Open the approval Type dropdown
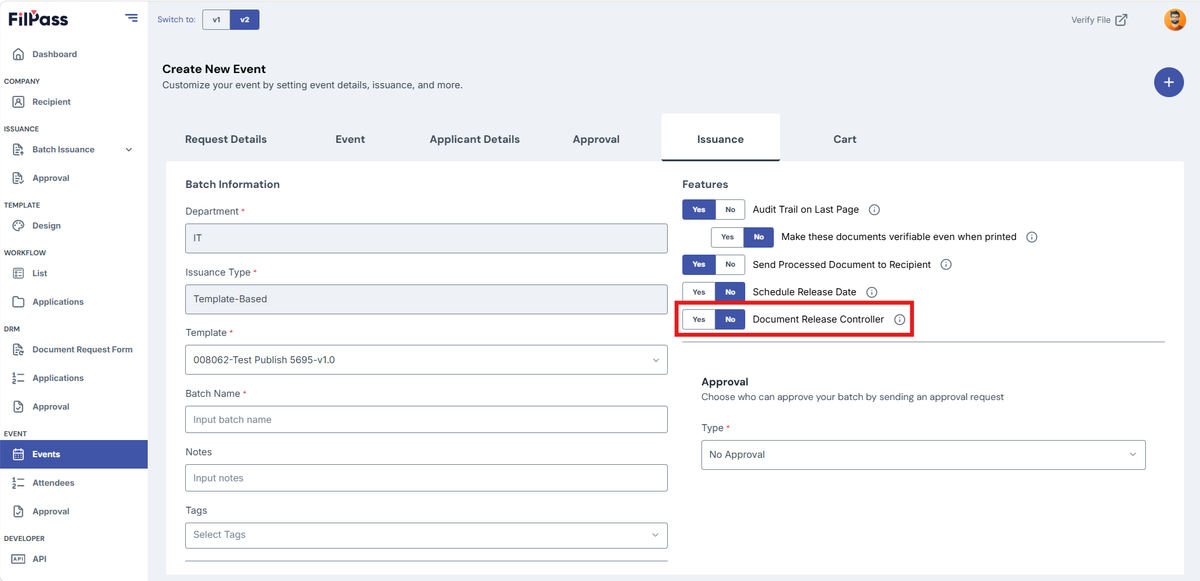 pos(923,454)
